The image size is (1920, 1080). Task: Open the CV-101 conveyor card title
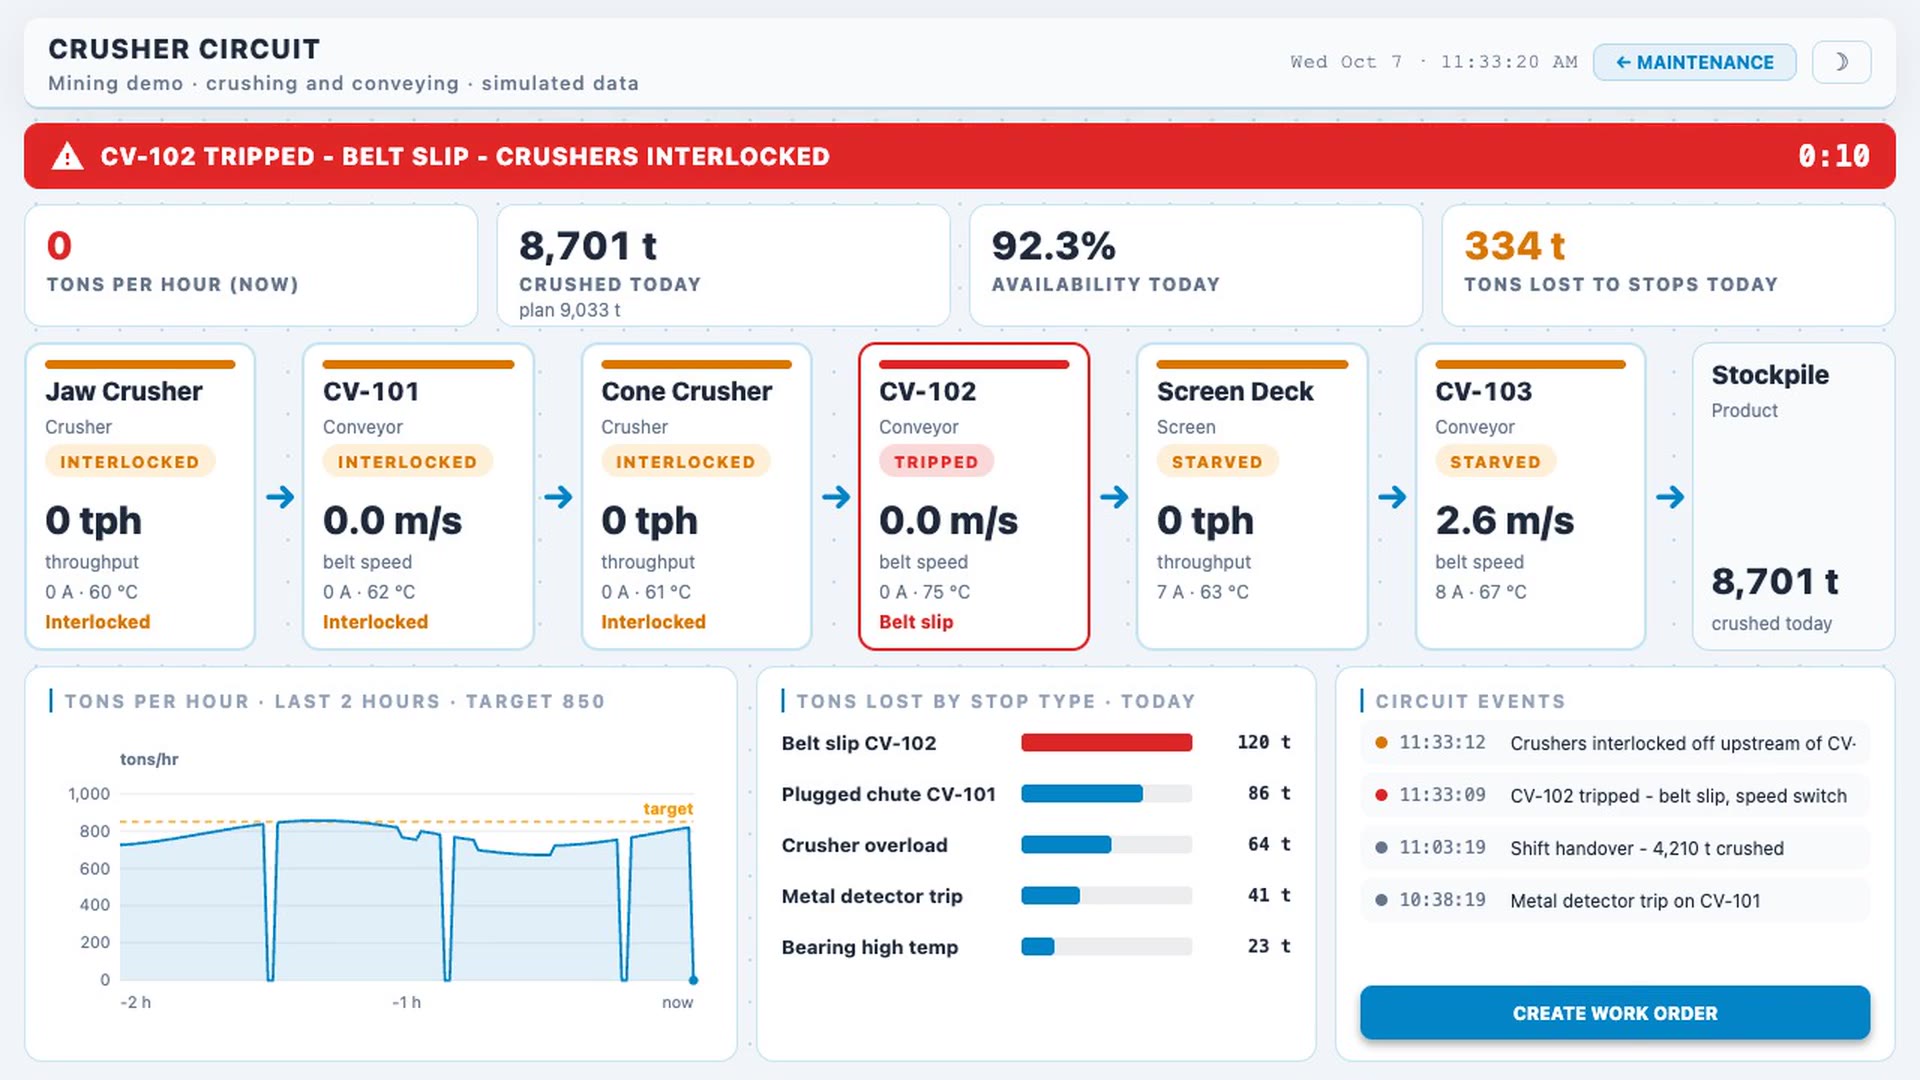click(x=371, y=391)
